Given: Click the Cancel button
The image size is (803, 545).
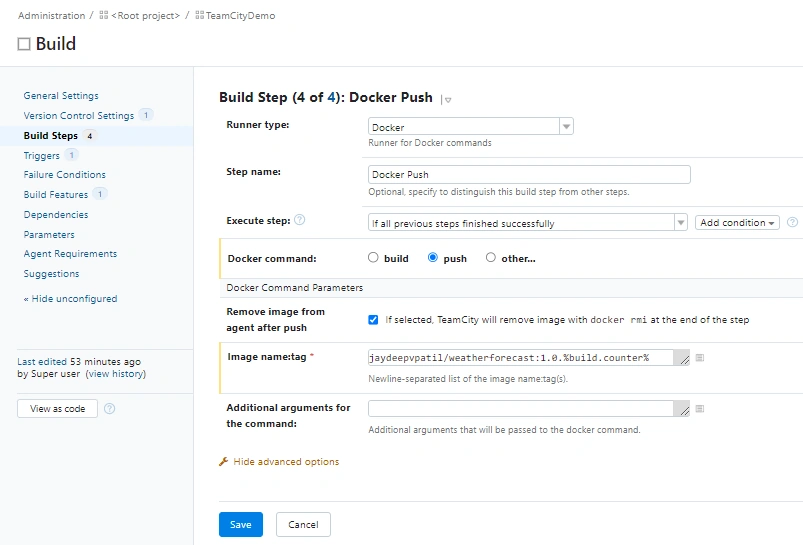Looking at the screenshot, I should click(x=303, y=525).
